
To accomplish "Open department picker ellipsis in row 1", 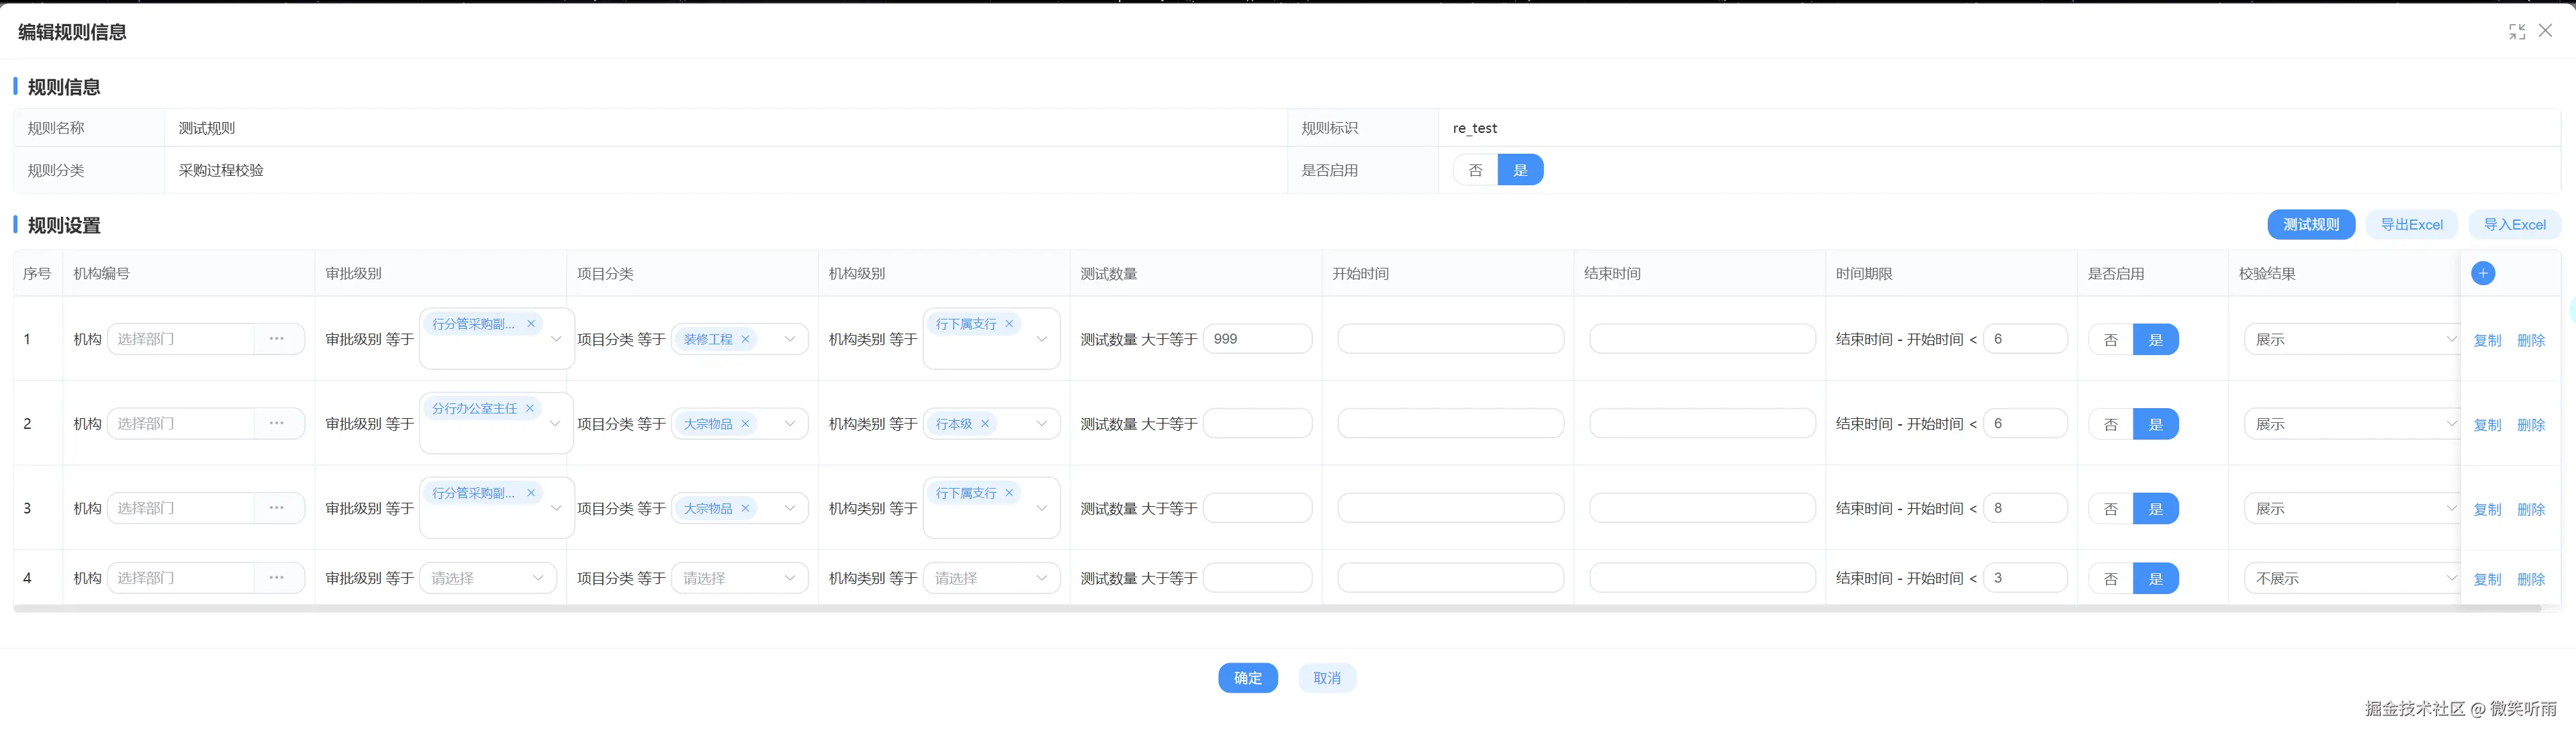I will [x=277, y=339].
